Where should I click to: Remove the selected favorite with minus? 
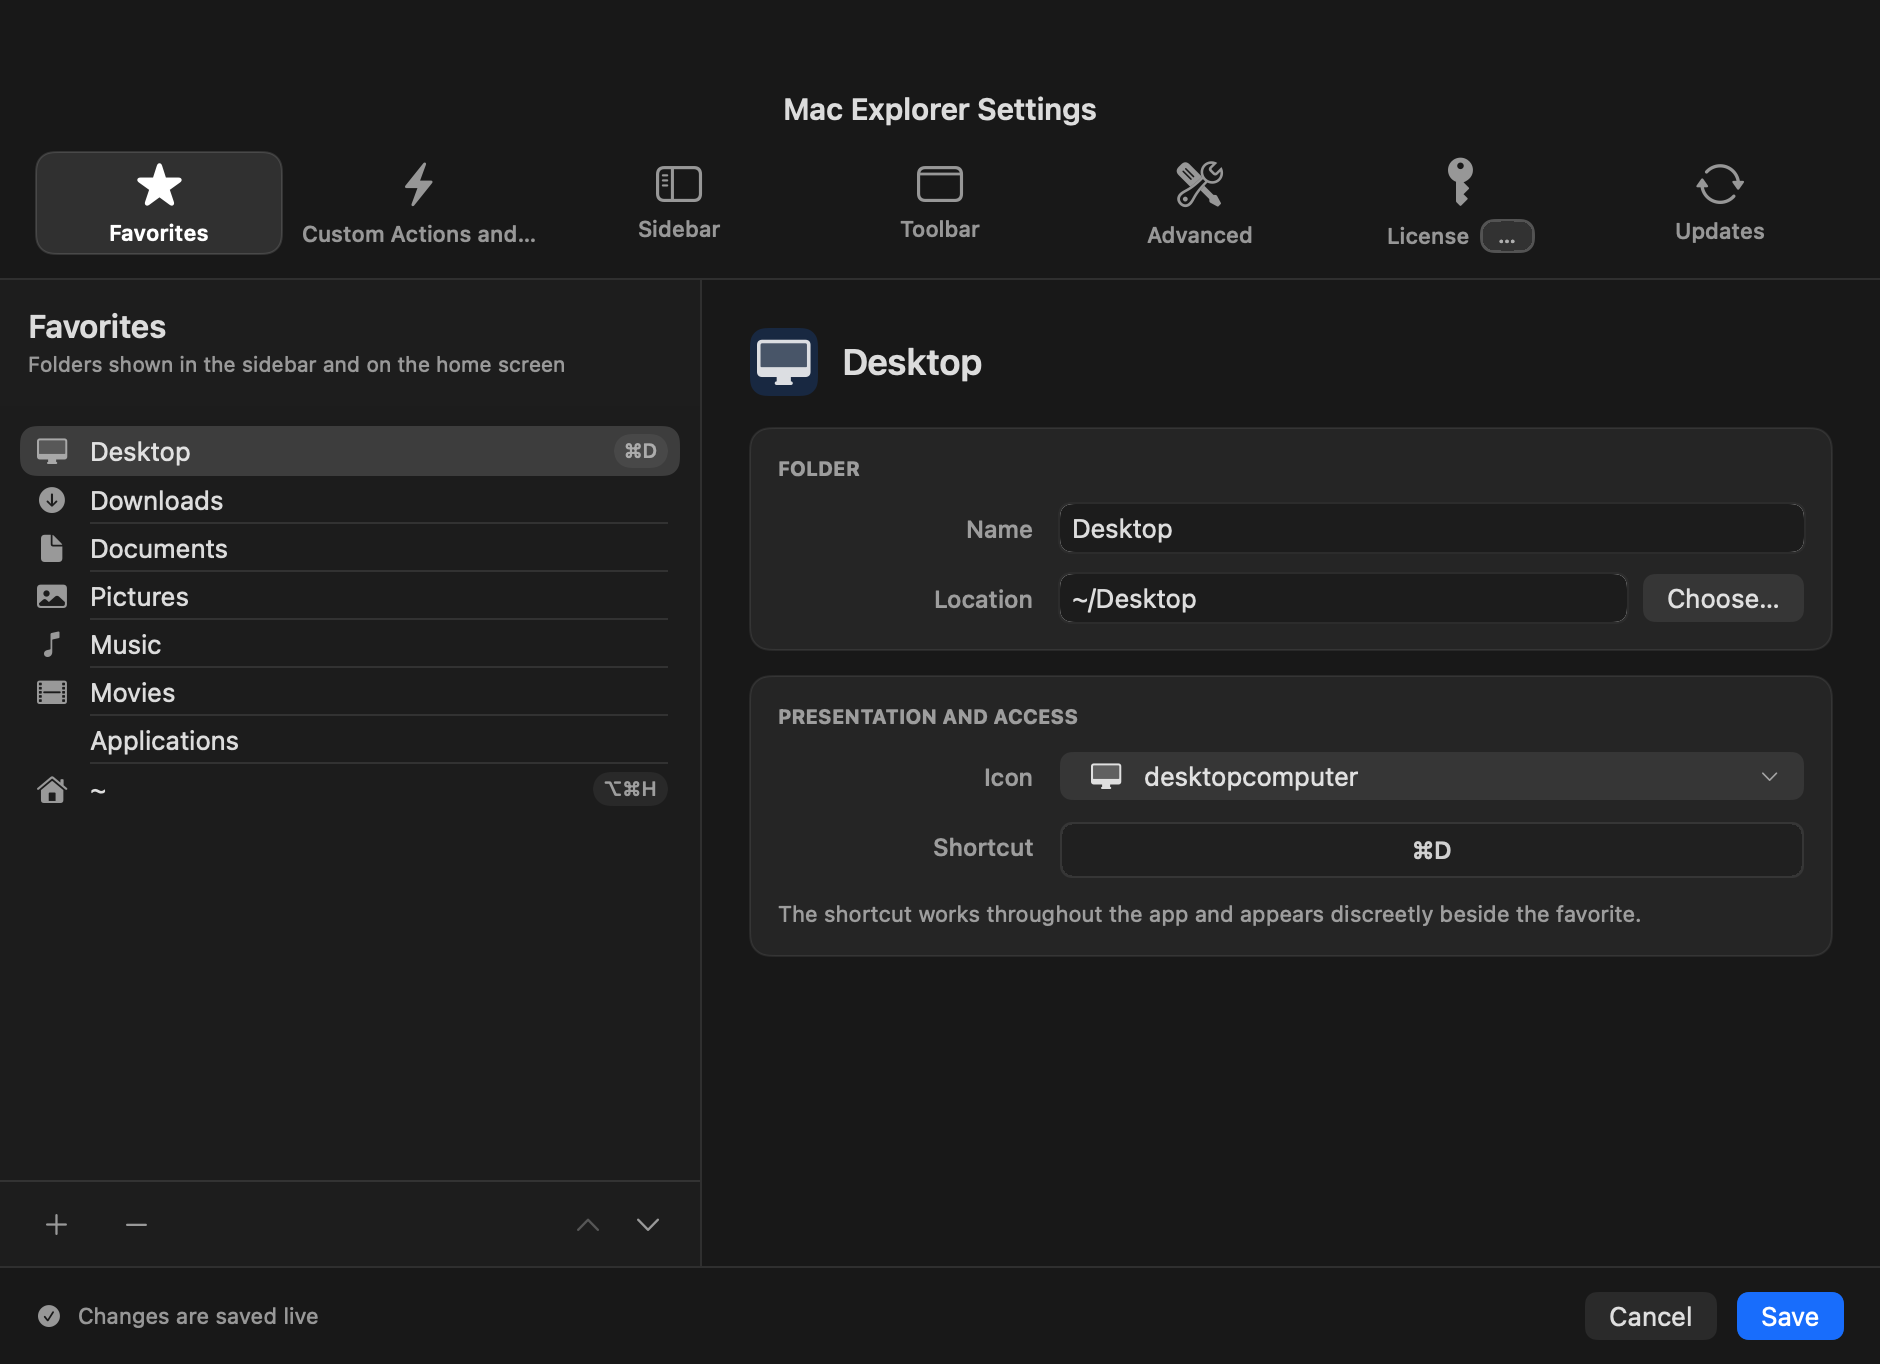[x=137, y=1224]
